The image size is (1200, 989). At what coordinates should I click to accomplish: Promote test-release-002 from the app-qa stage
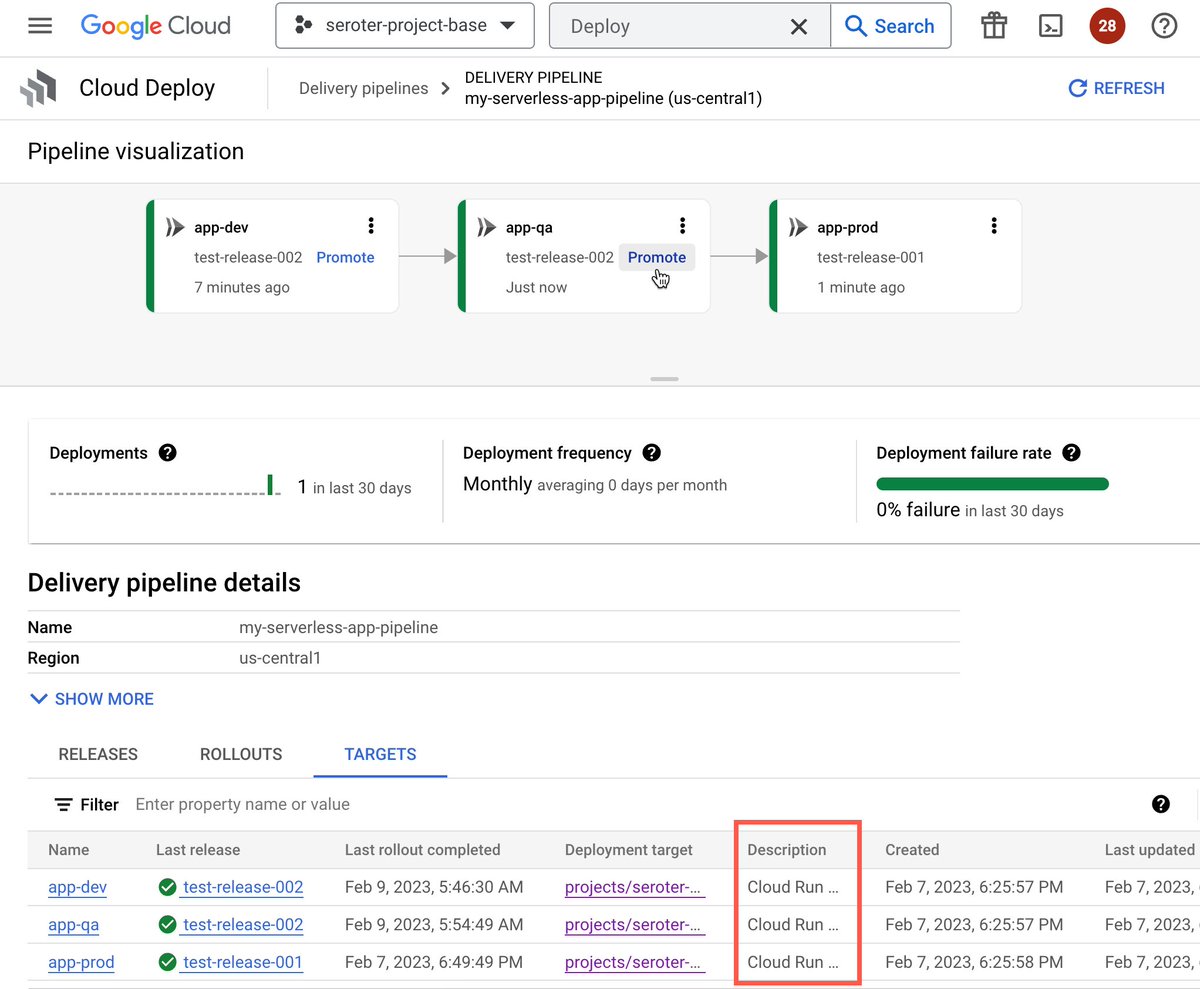[x=657, y=257]
